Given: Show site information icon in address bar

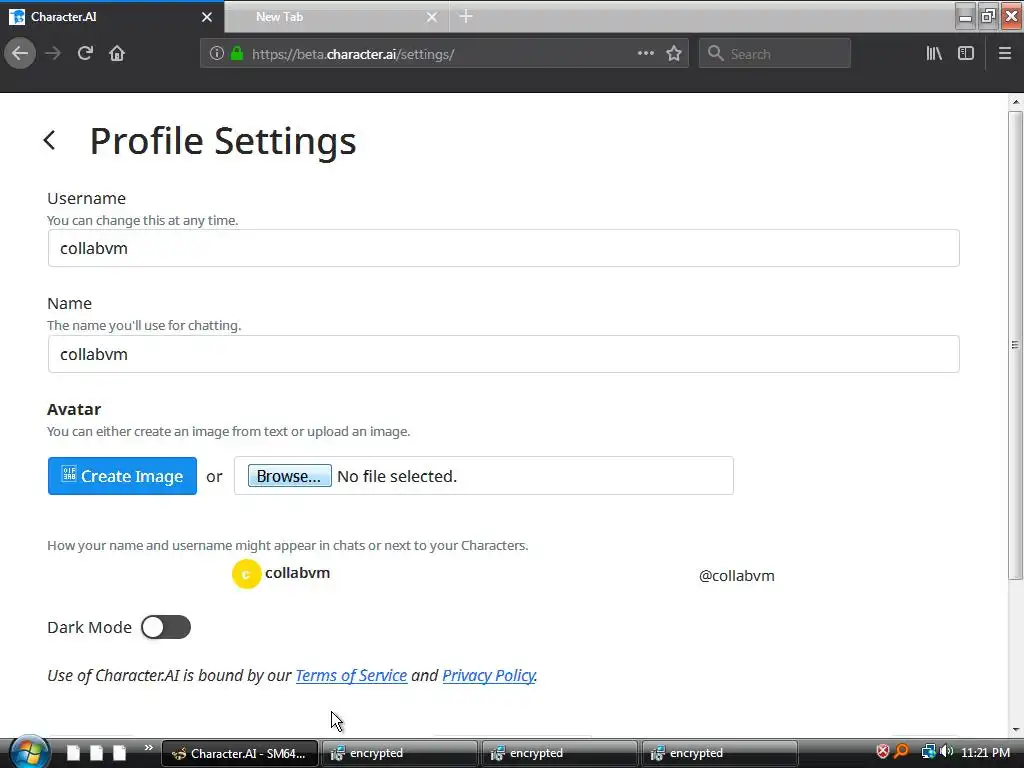Looking at the screenshot, I should click(x=217, y=54).
